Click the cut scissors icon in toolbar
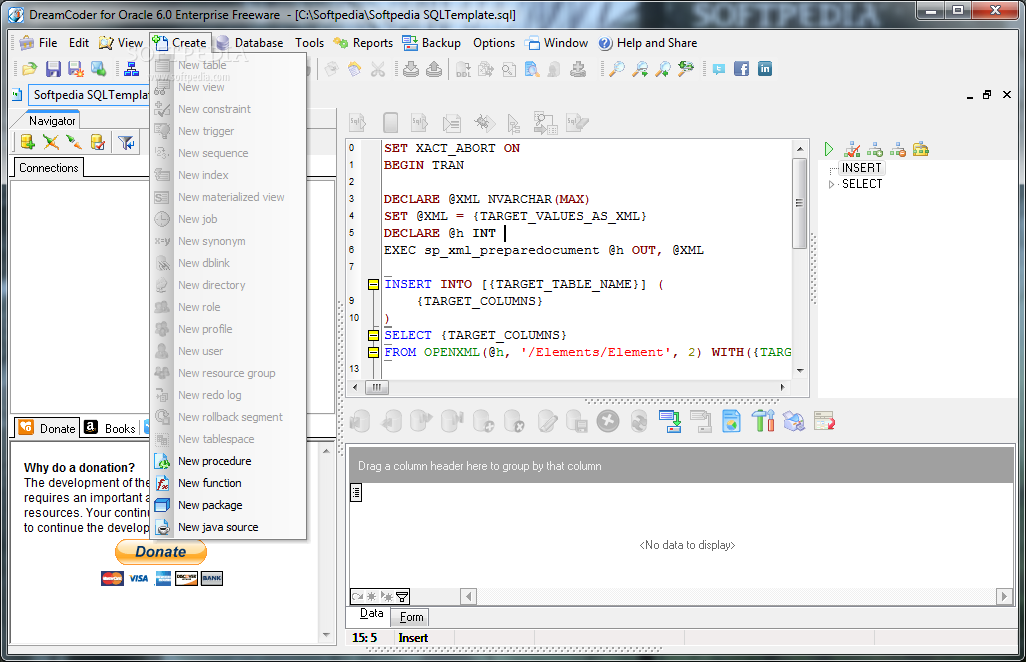 (x=378, y=69)
